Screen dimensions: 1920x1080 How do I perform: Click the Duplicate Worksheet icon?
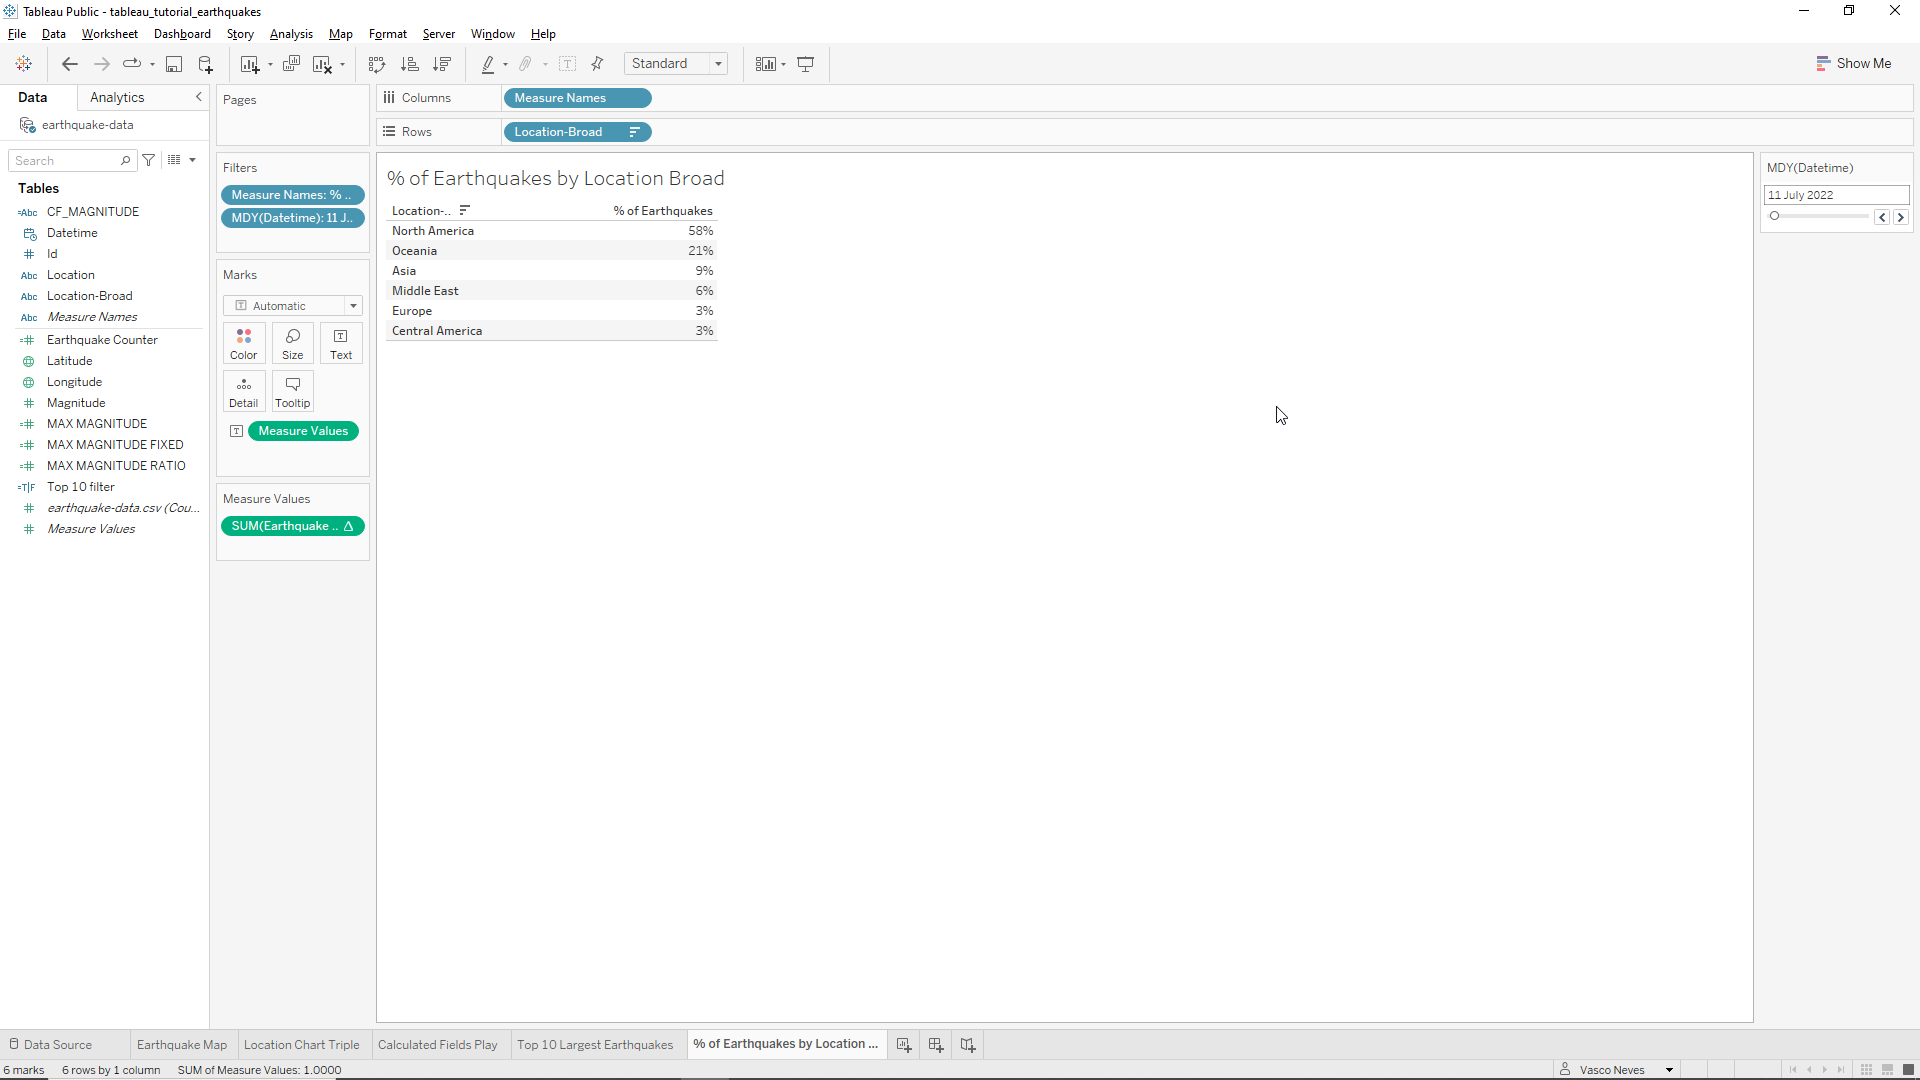291,64
